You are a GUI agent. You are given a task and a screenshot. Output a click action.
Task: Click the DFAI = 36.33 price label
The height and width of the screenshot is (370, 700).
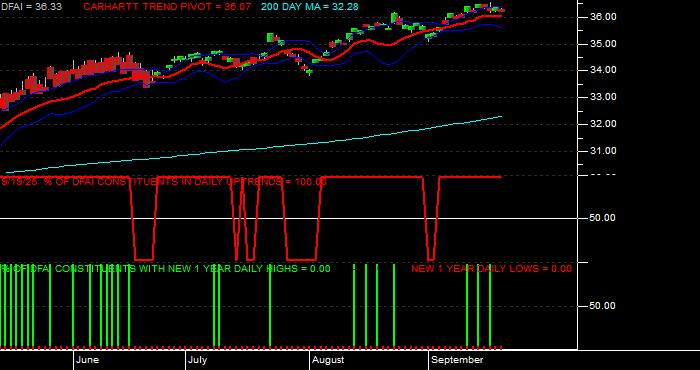pyautogui.click(x=31, y=7)
